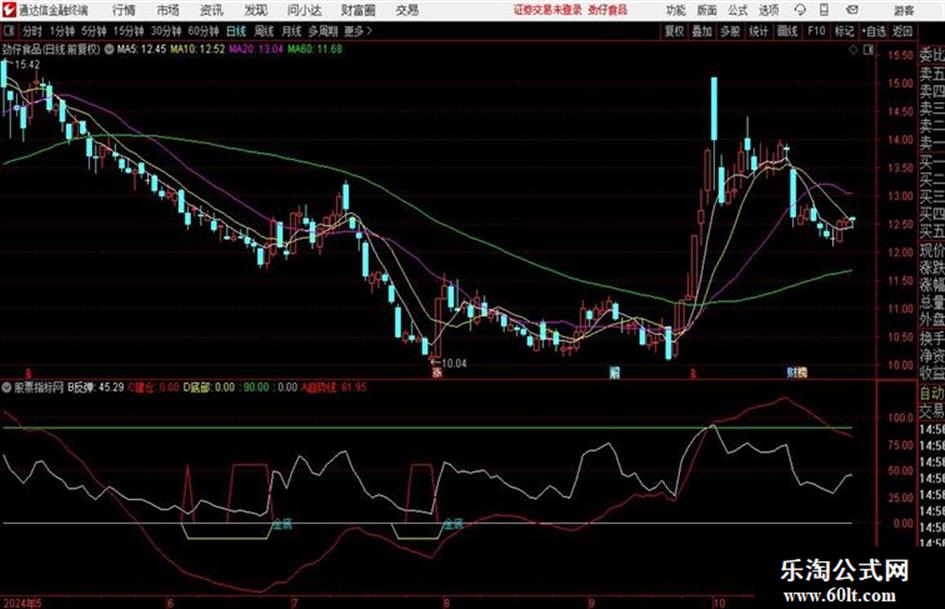
Task: Open the 资讯 menu
Action: coord(212,10)
